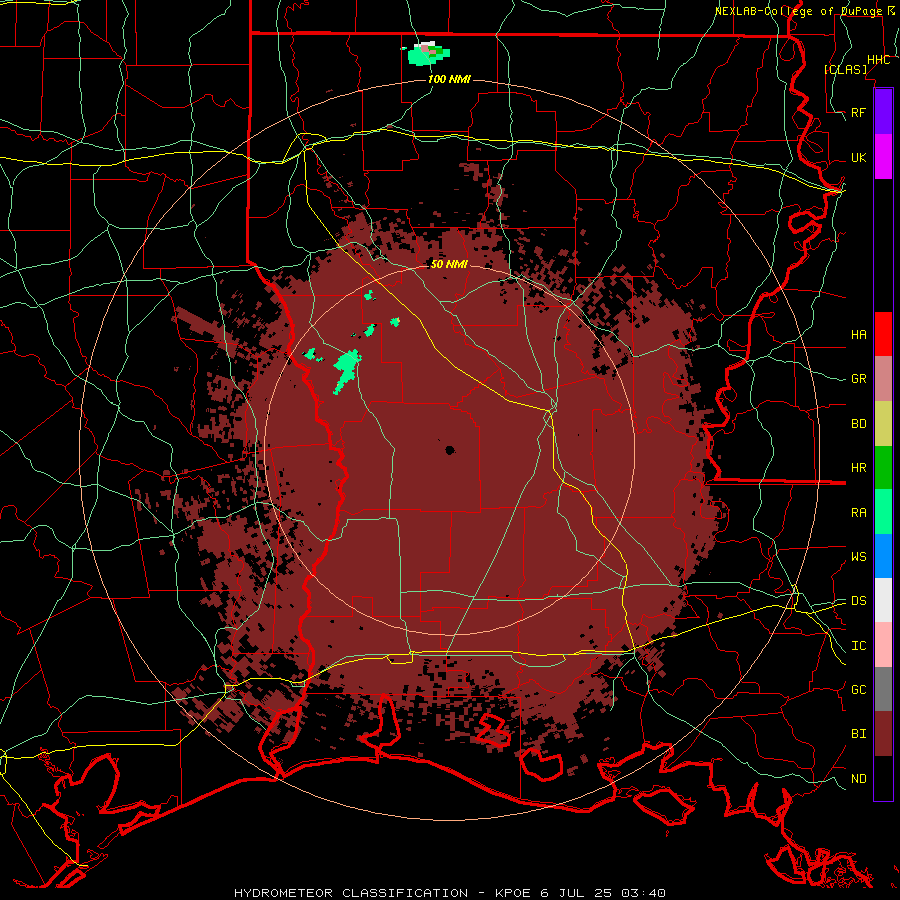Click the BD yellow legend swatch
Viewport: 900px width, 900px height.
883,423
